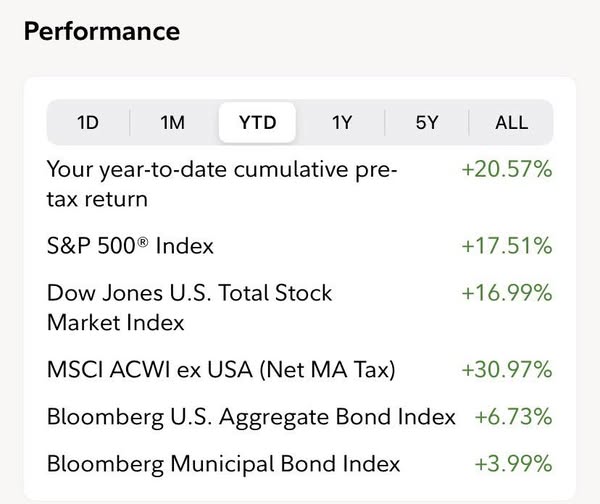
Task: Select the S&P 500 Index row label
Action: coord(130,245)
